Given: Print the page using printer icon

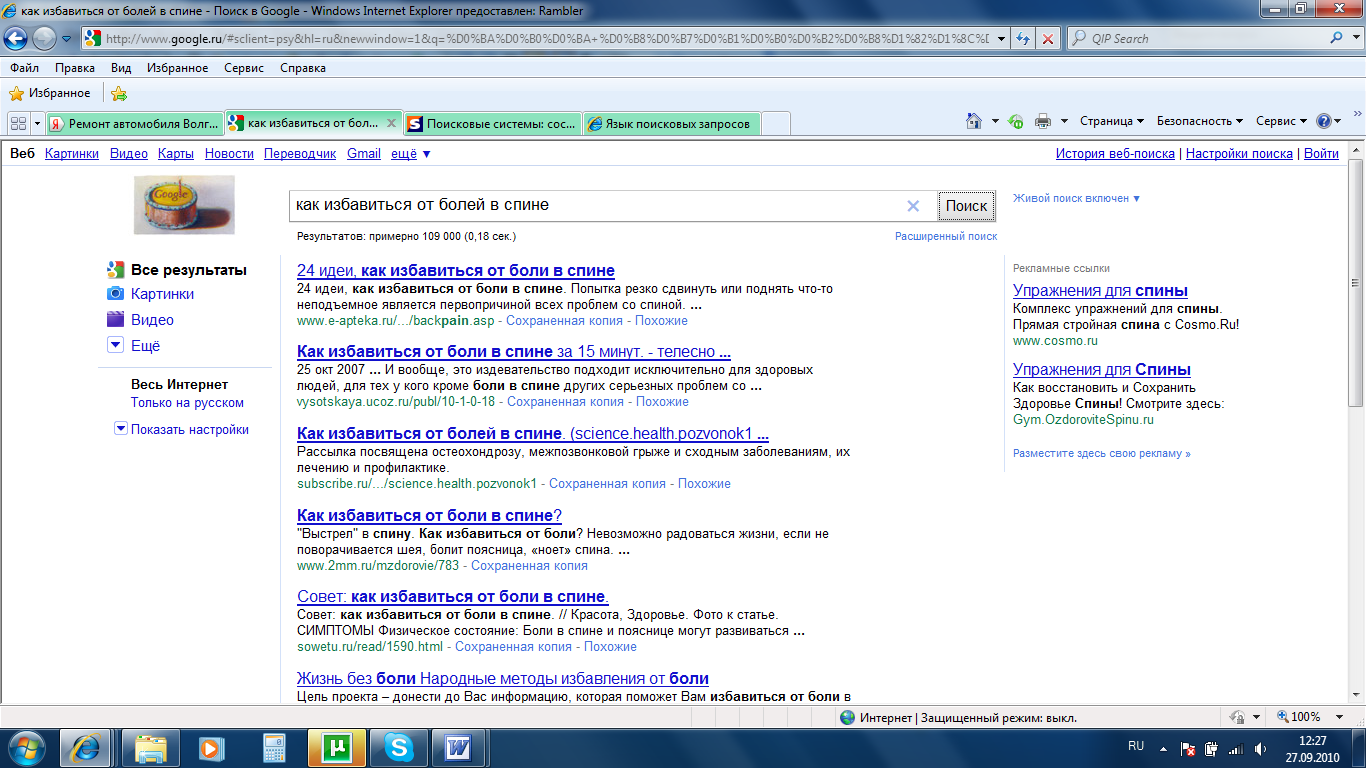Looking at the screenshot, I should [1043, 121].
